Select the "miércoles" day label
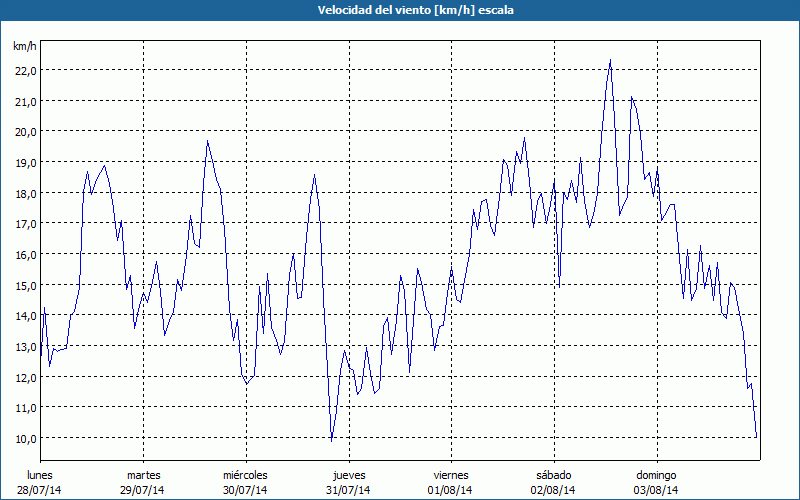Viewport: 800px width, 500px height. pos(245,475)
